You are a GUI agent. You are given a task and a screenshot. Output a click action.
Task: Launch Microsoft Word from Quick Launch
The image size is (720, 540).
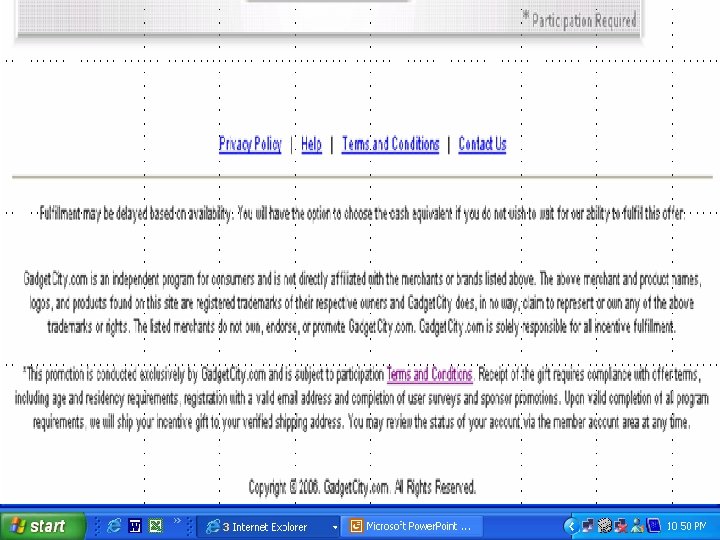click(x=135, y=526)
